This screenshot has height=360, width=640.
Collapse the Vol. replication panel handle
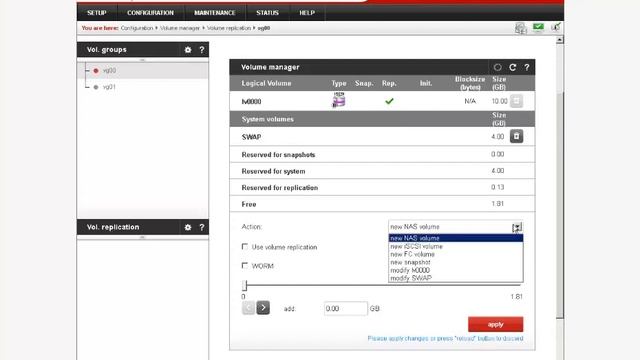click(142, 237)
